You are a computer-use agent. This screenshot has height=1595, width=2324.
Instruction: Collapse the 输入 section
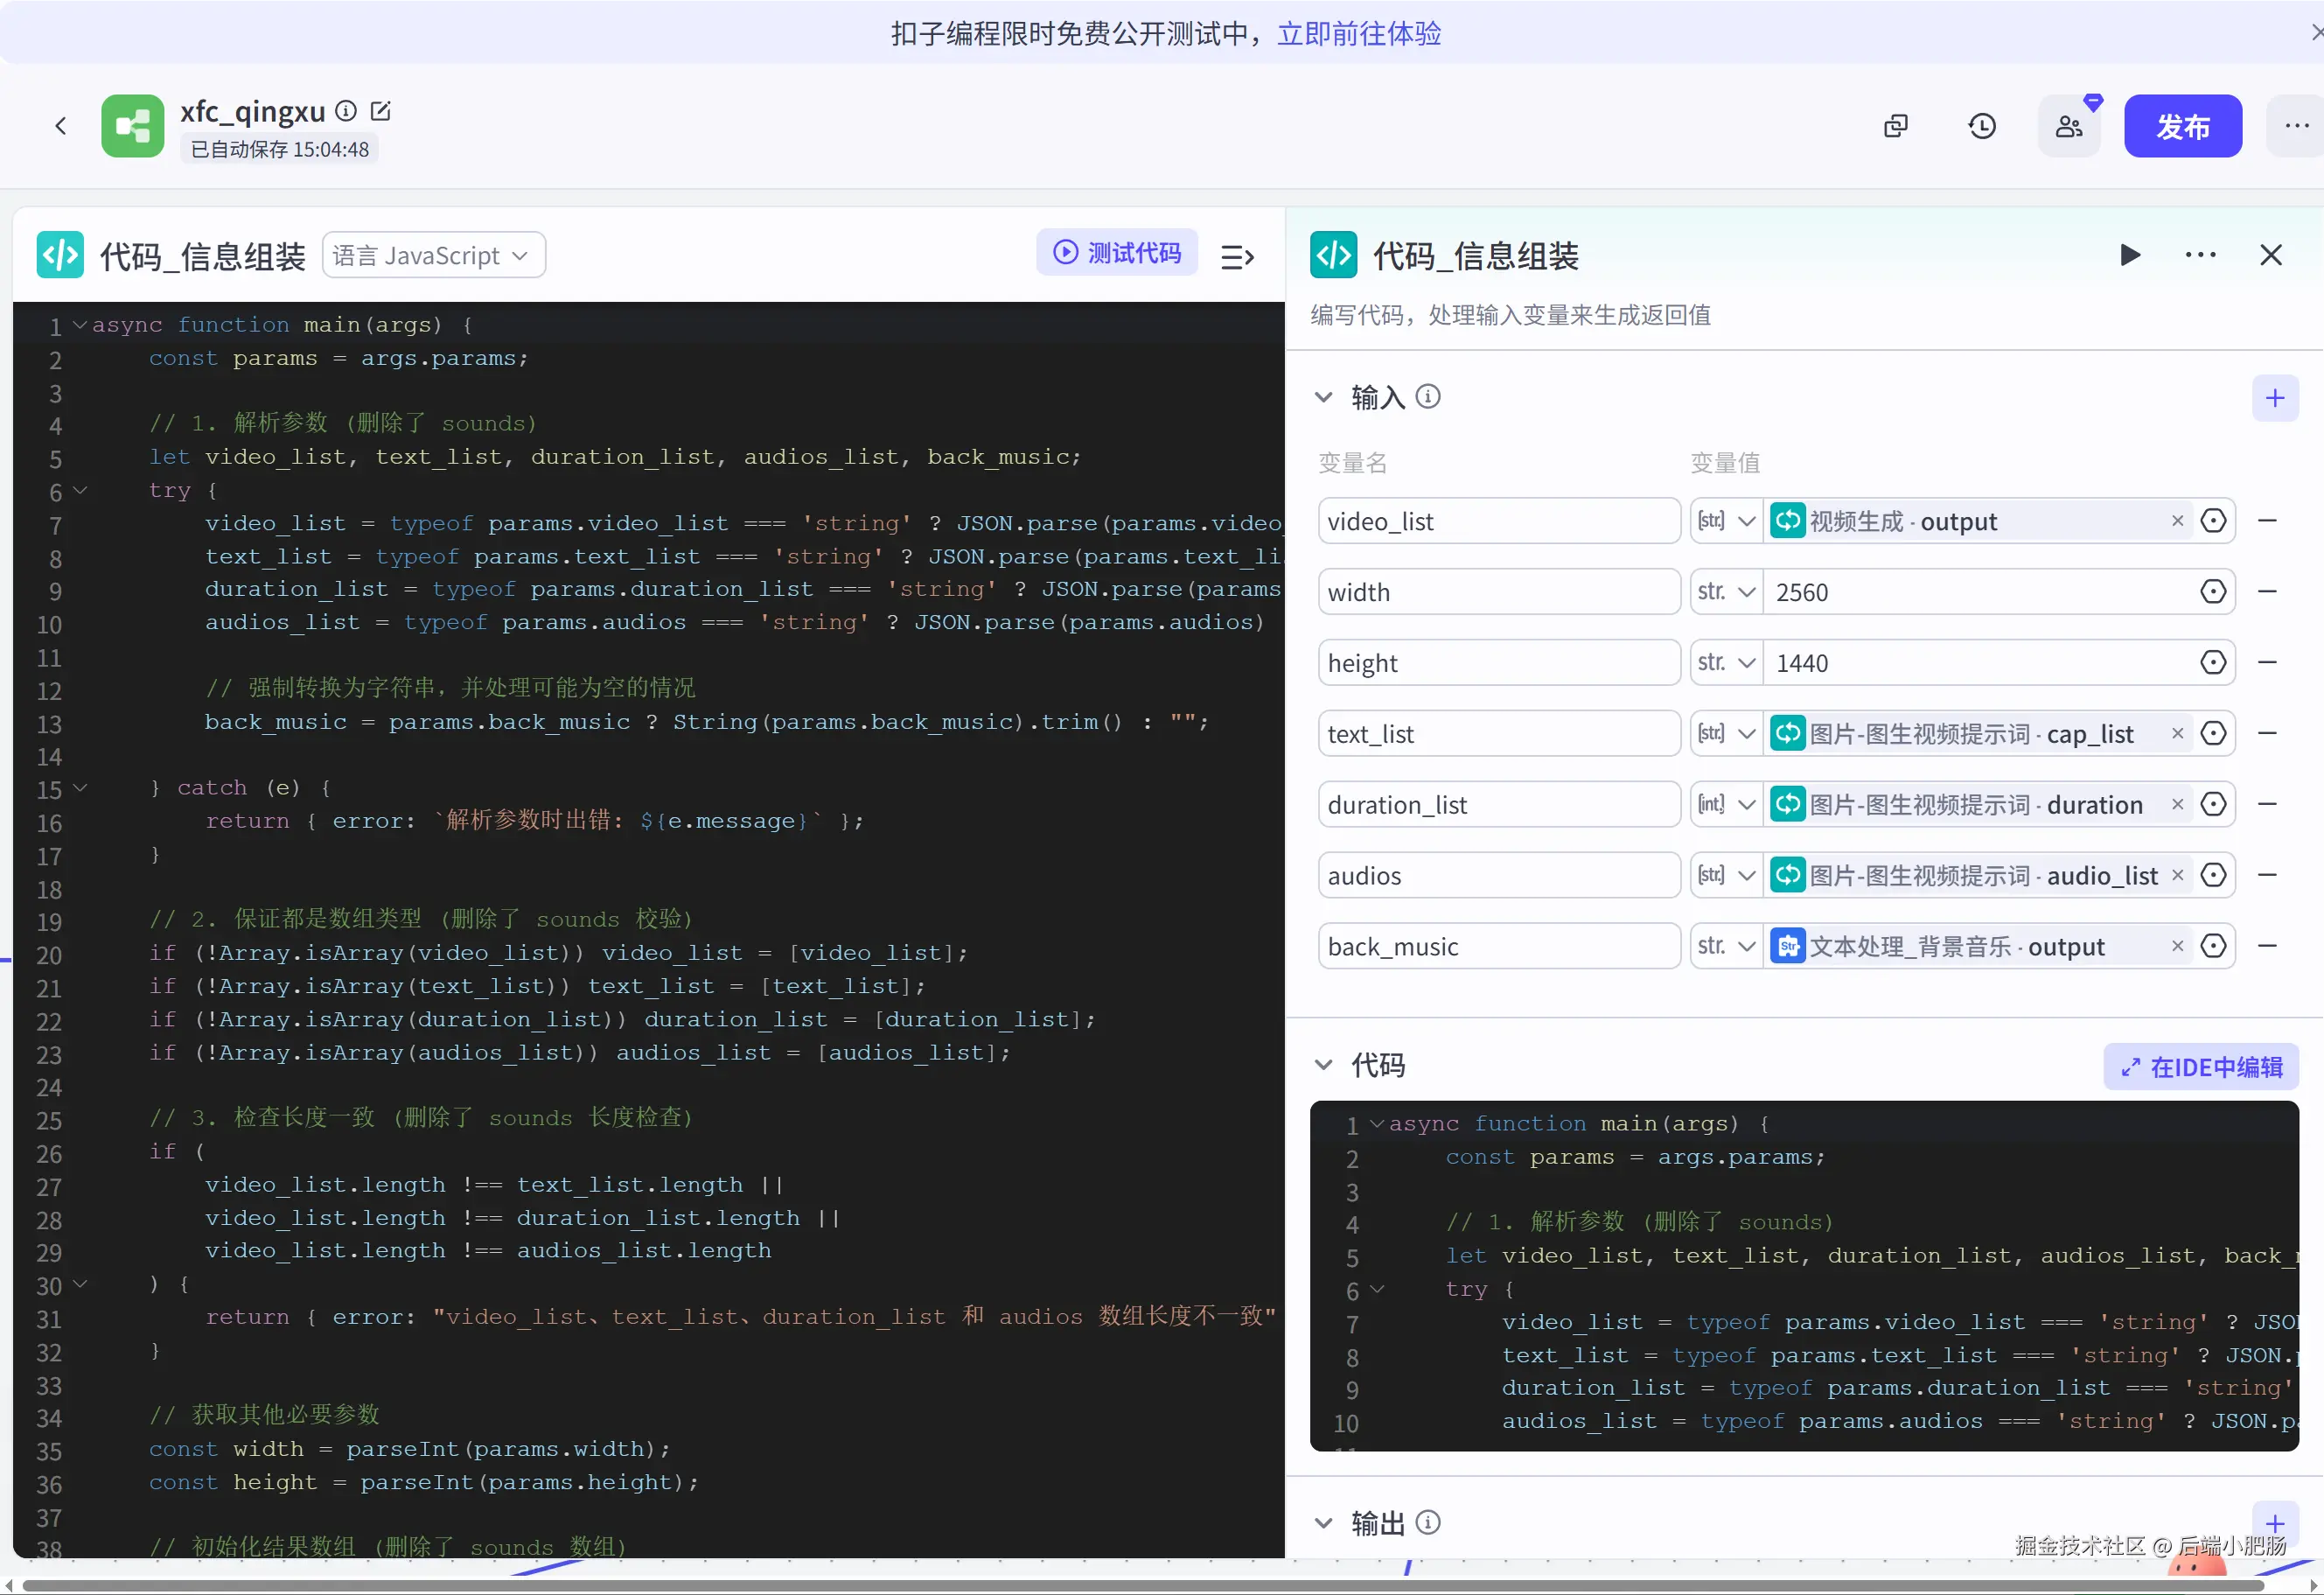1324,397
